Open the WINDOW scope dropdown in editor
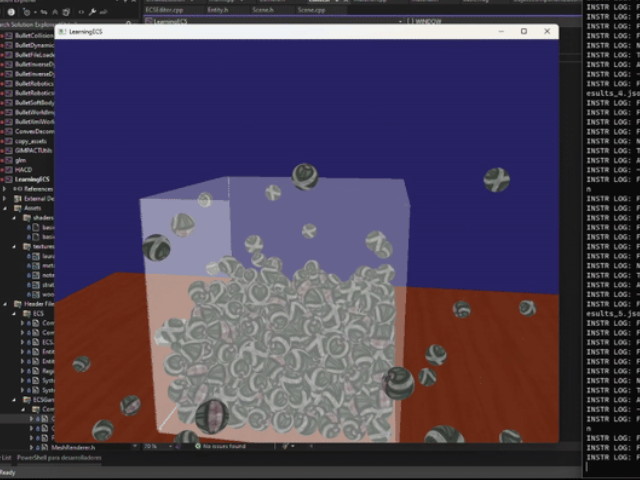The image size is (640, 480). 428,20
